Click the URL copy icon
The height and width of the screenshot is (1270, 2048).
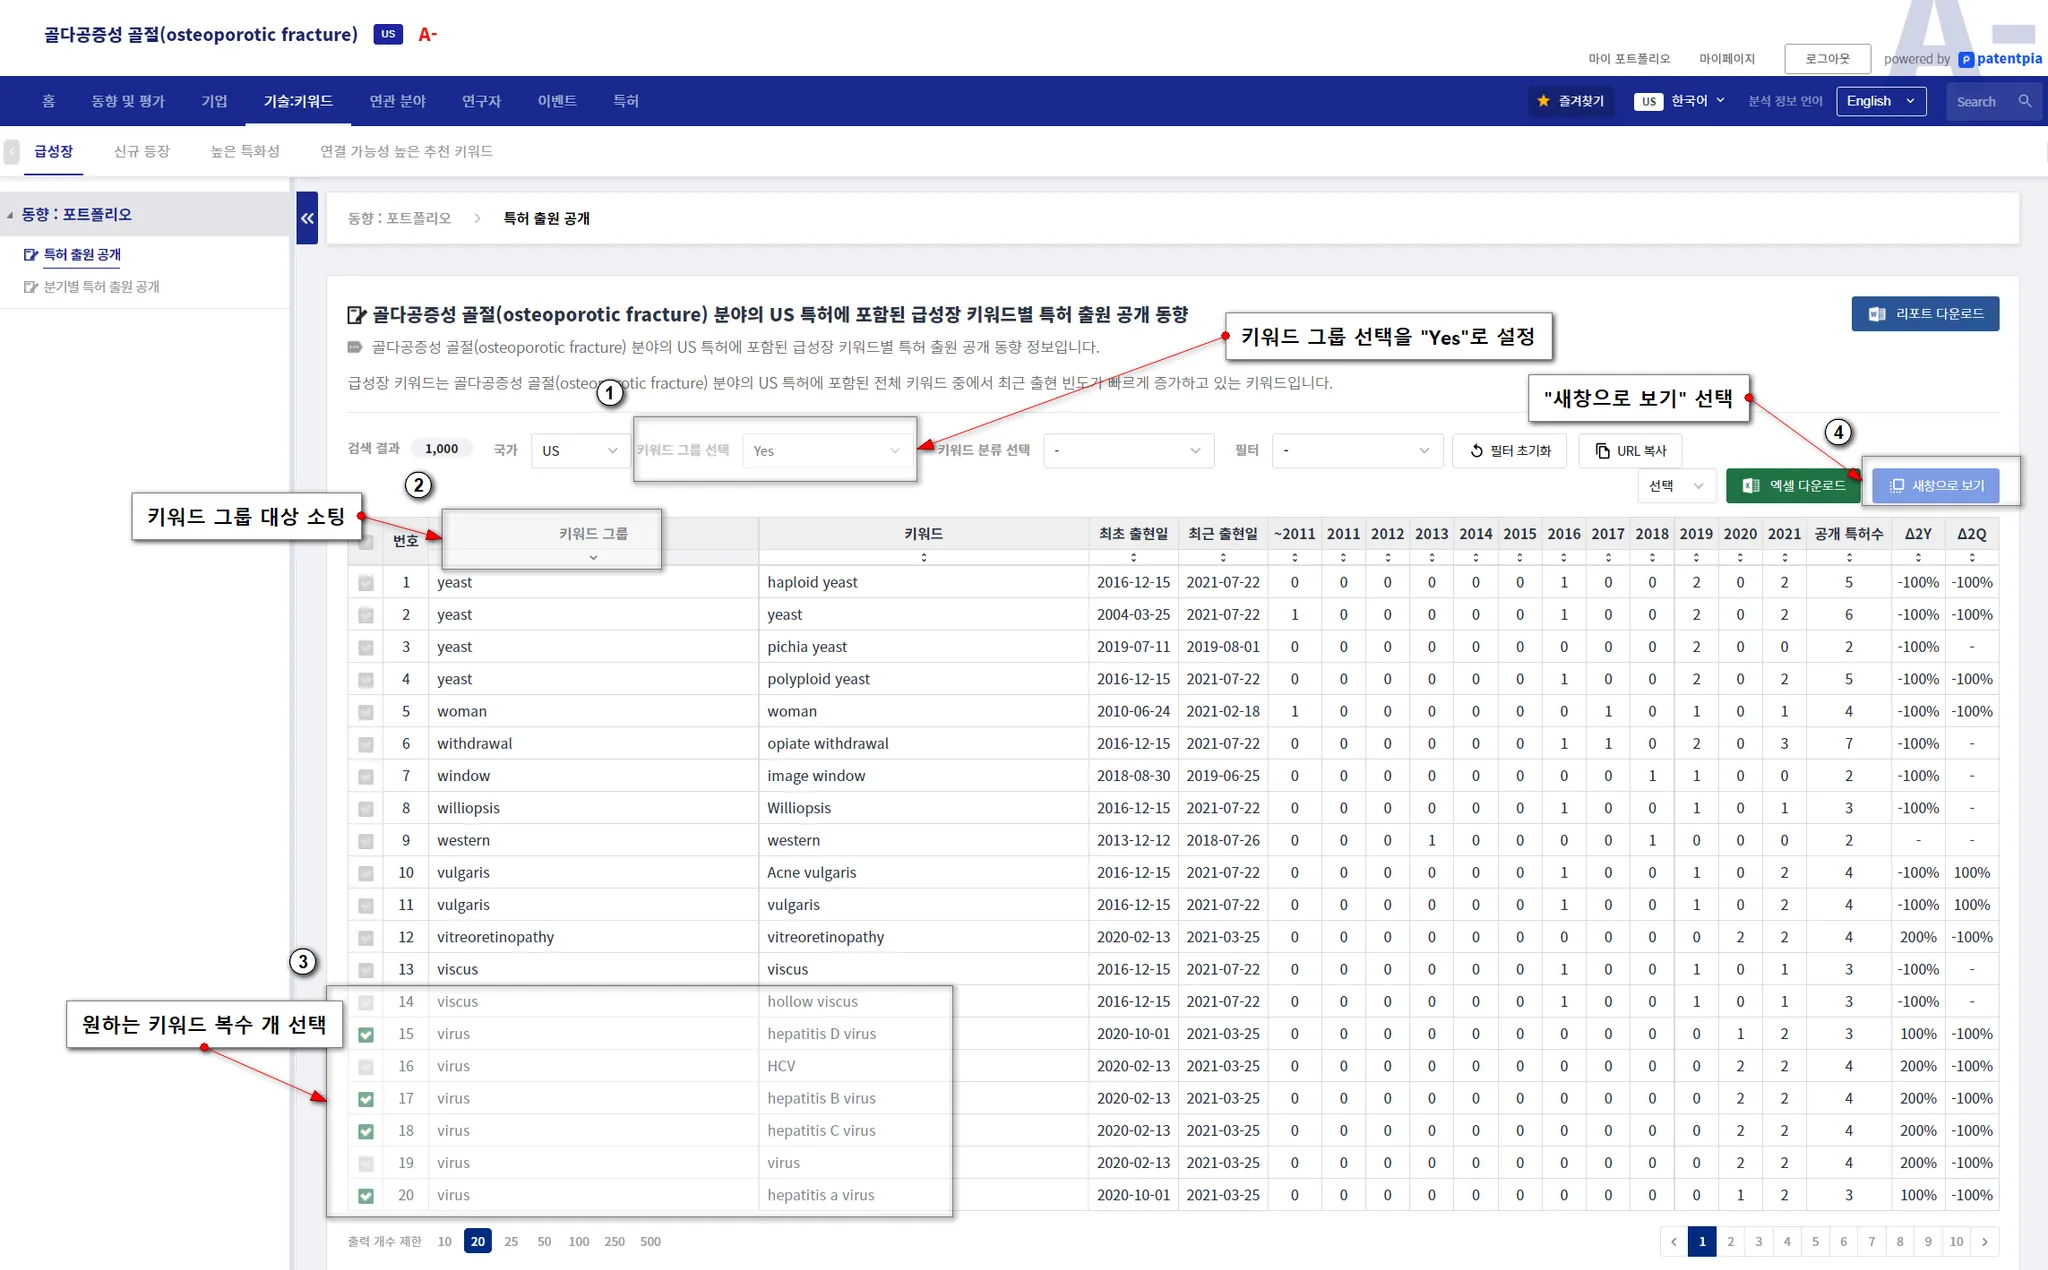click(1603, 451)
